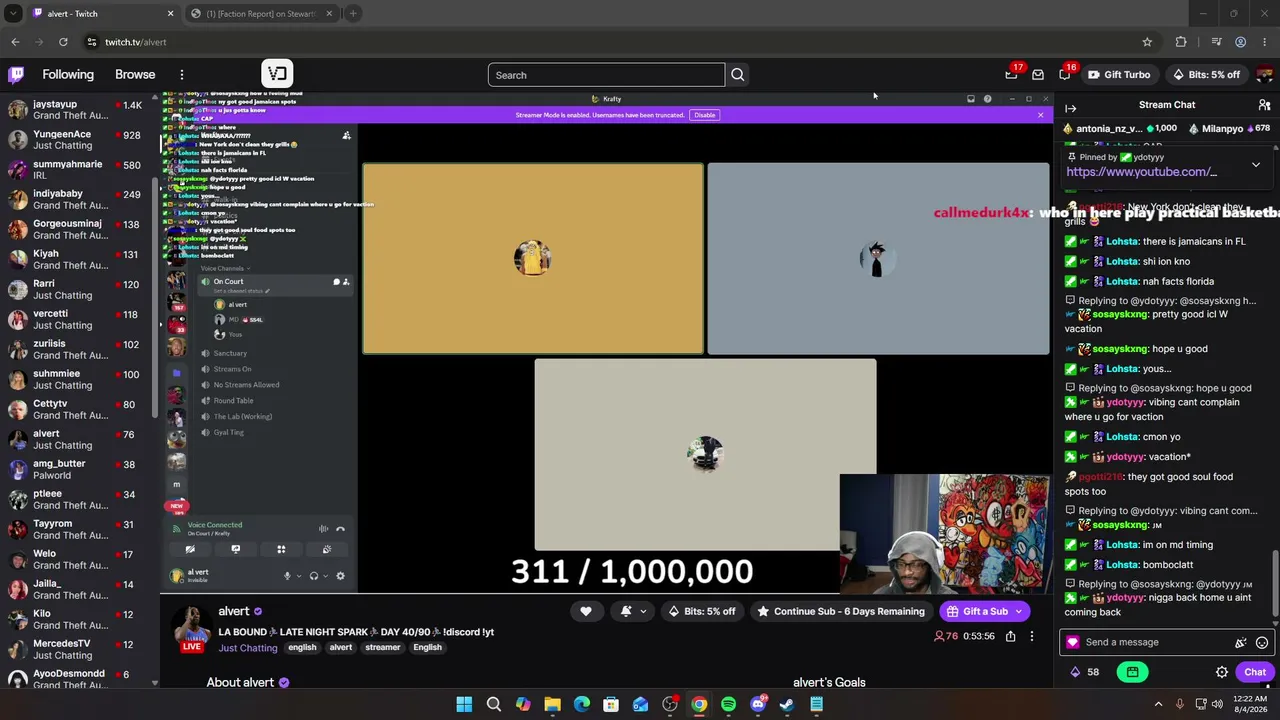Open the Just Chatting category link
The width and height of the screenshot is (1280, 720).
[x=248, y=648]
